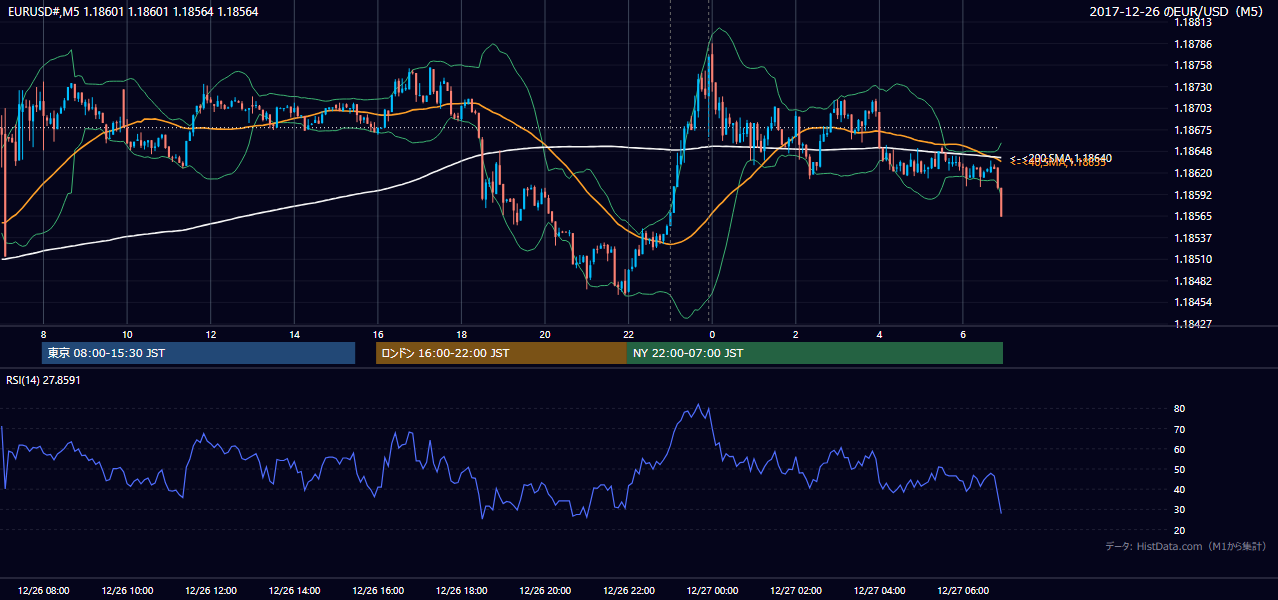The width and height of the screenshot is (1278, 600).
Task: Click the NY 22:00-07:00 JST session bar
Action: point(815,353)
